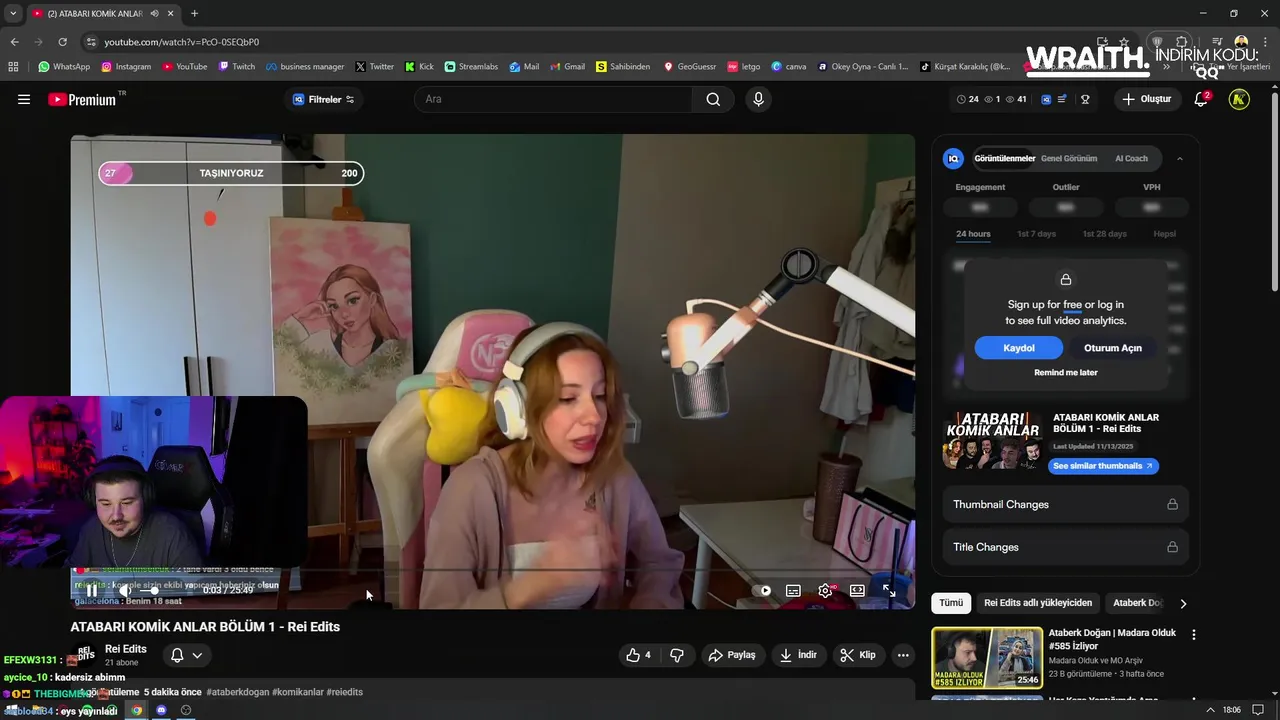Viewport: 1280px width, 720px height.
Task: Click See similar thumbnails button
Action: click(1103, 466)
